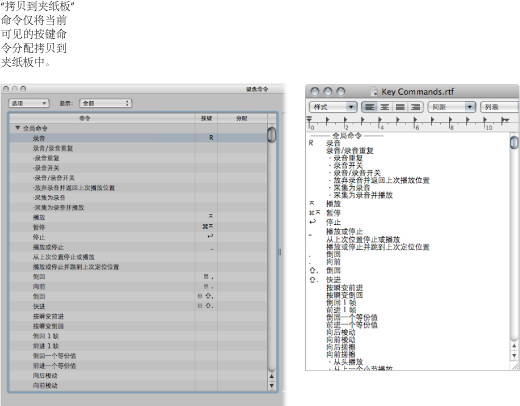The width and height of the screenshot is (520, 406).
Task: Select the 停止 command row
Action: pyautogui.click(x=138, y=237)
